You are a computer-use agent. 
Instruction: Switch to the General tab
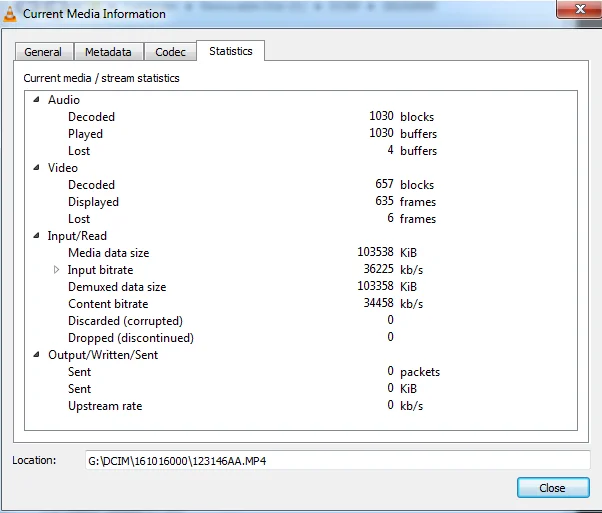click(44, 52)
